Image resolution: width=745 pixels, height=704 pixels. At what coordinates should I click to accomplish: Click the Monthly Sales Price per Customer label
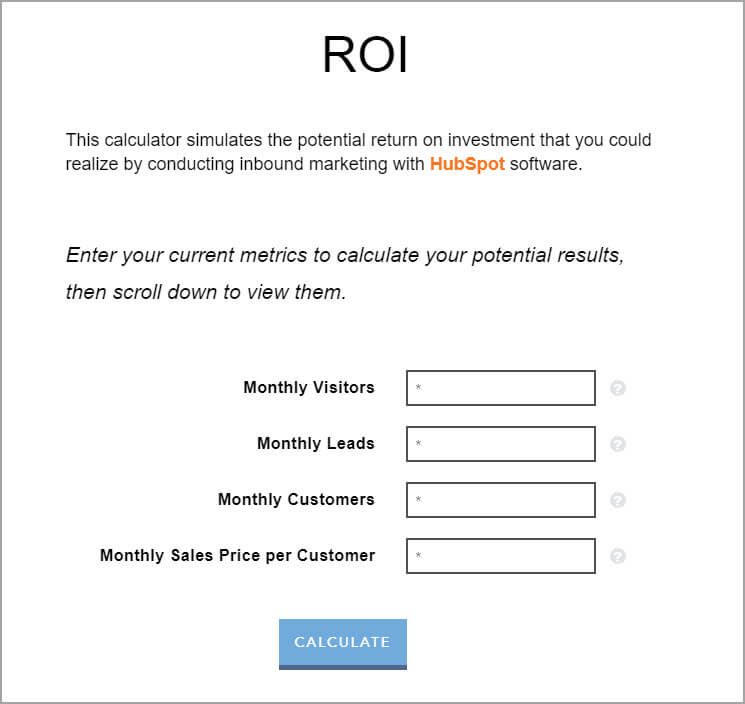tap(237, 556)
